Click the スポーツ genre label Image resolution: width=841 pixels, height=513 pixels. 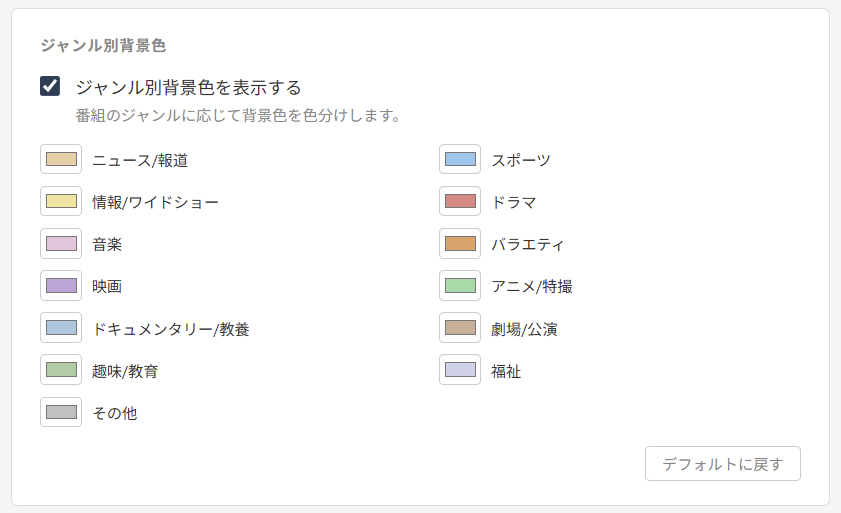click(521, 160)
